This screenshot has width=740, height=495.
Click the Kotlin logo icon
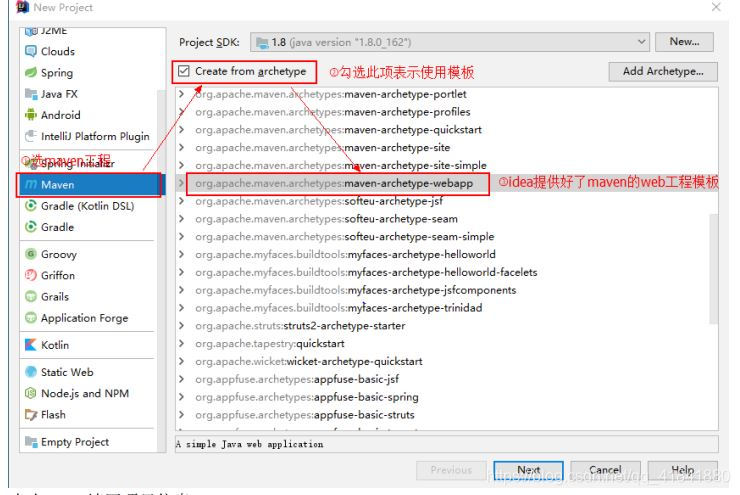tap(31, 345)
